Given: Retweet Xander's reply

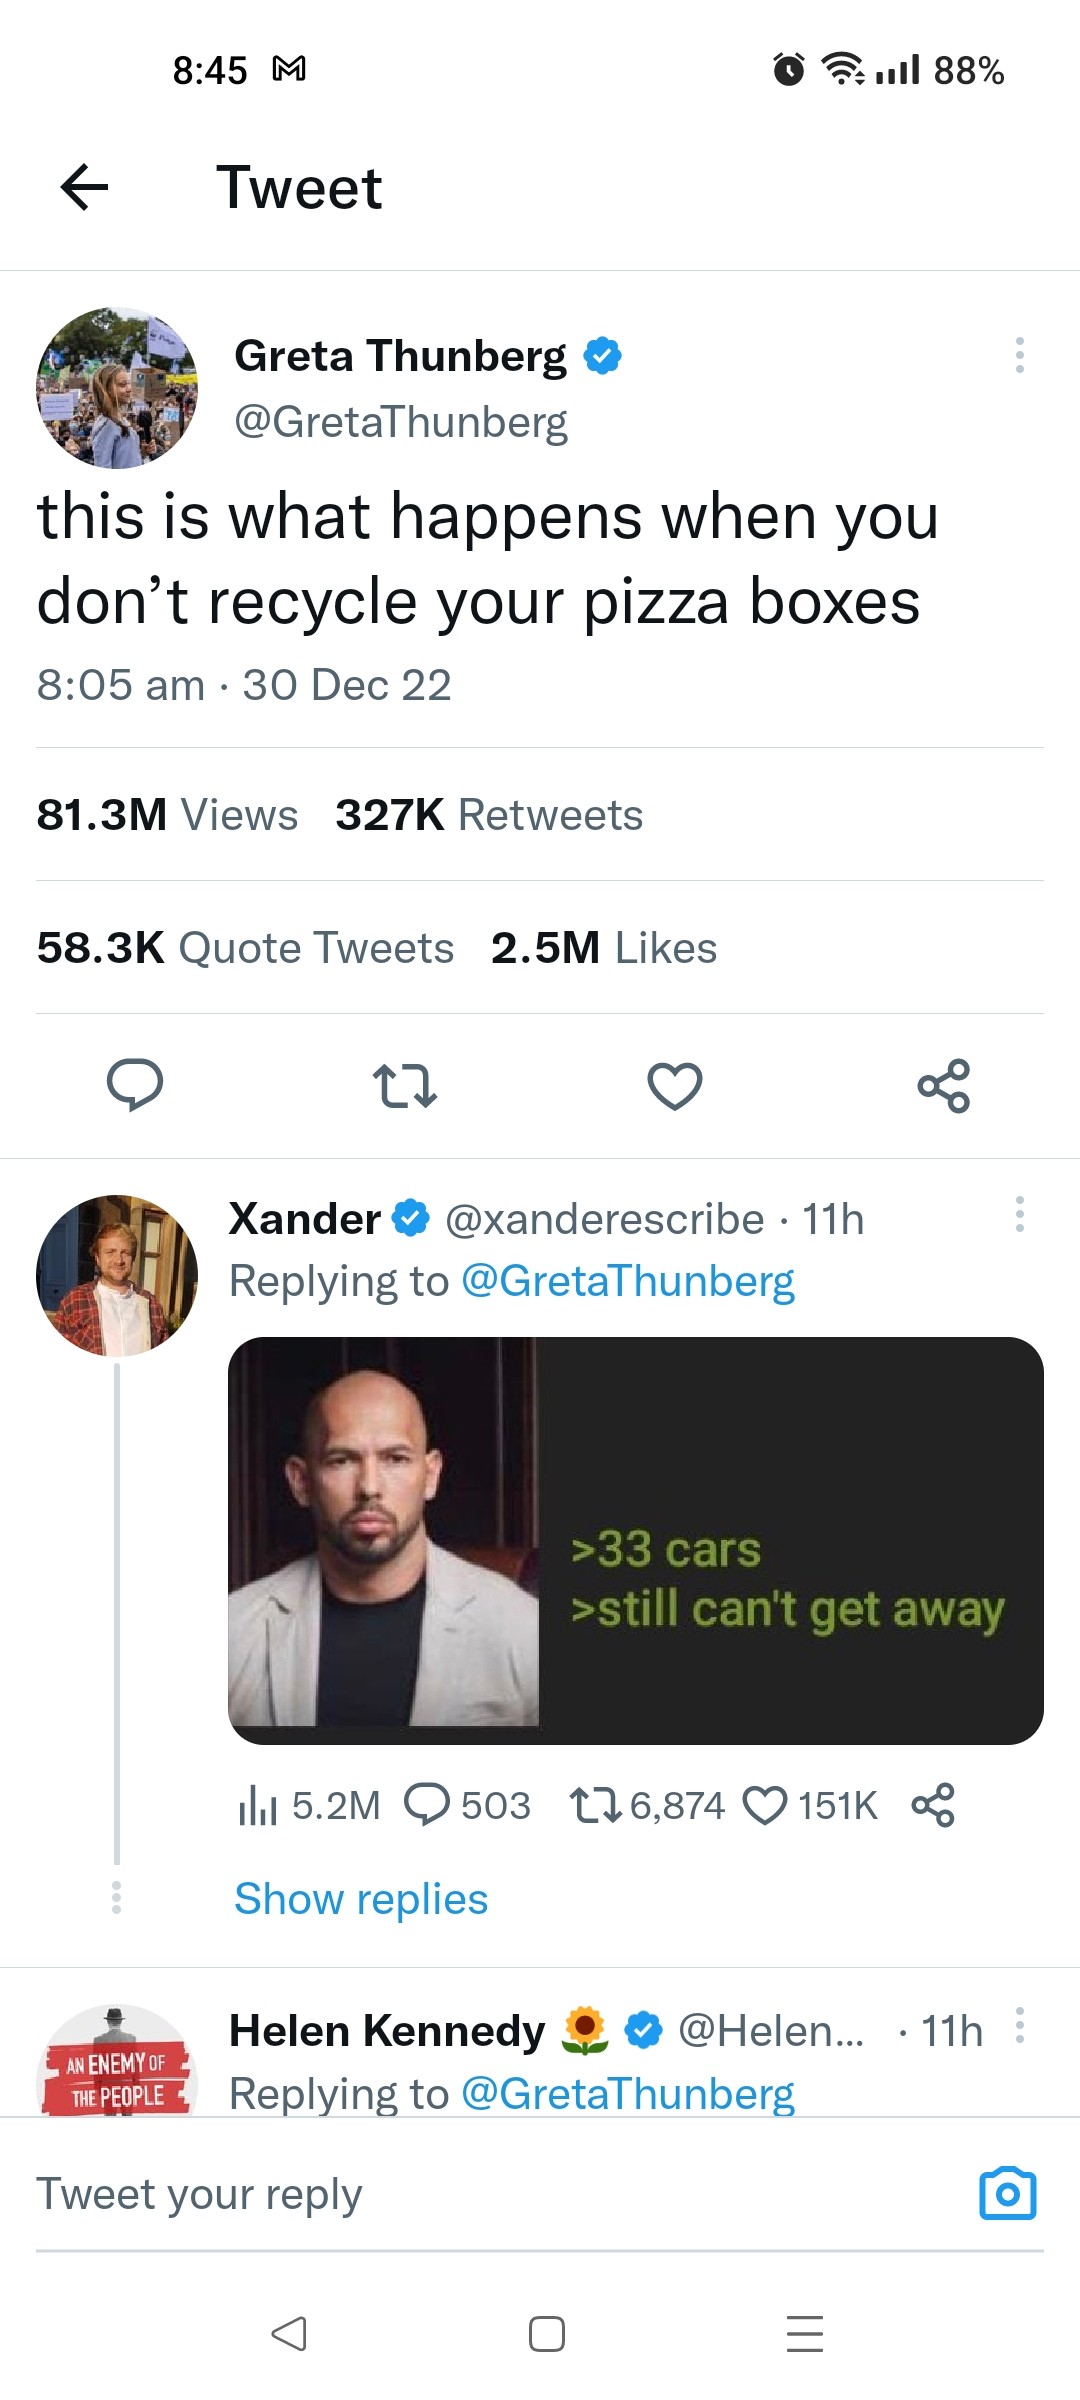Looking at the screenshot, I should (596, 1806).
